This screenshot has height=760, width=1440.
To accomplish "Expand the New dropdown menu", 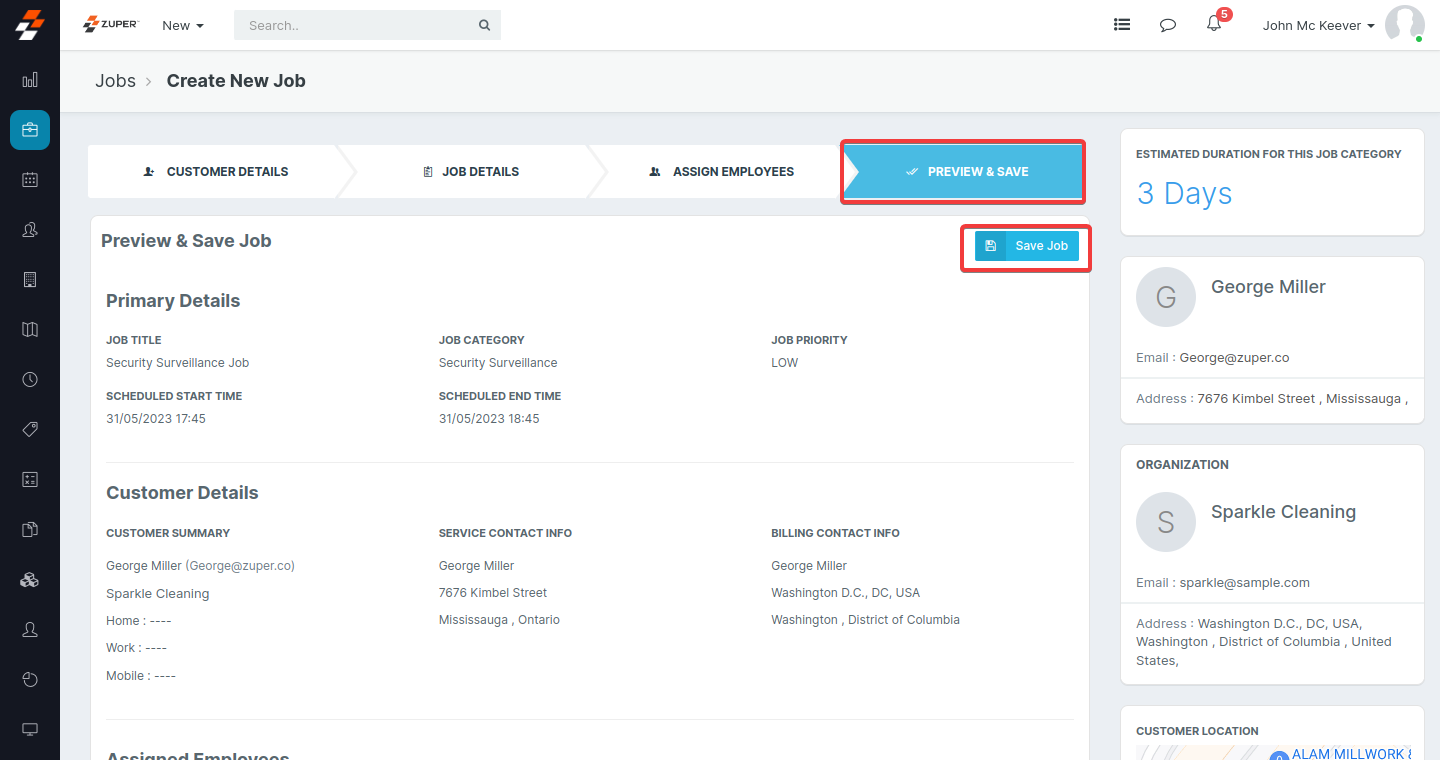I will 182,25.
